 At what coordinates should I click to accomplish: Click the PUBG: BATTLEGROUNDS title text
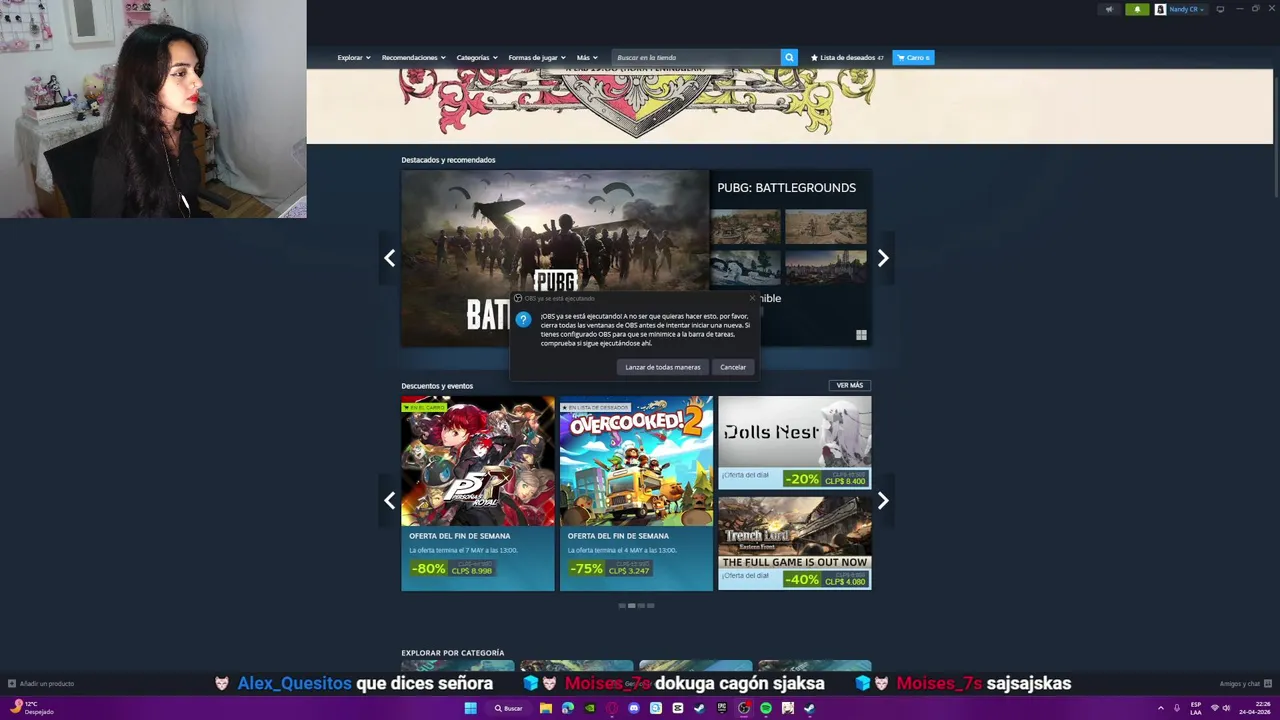tap(786, 187)
